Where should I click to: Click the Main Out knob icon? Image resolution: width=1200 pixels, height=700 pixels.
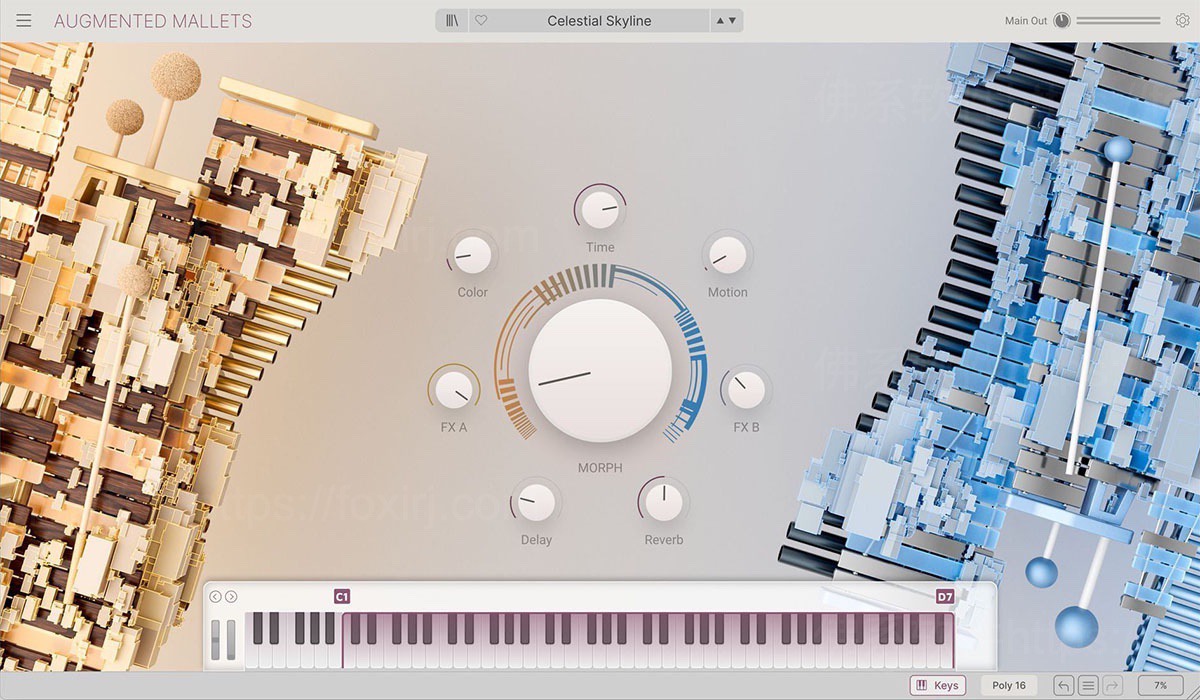click(1061, 19)
